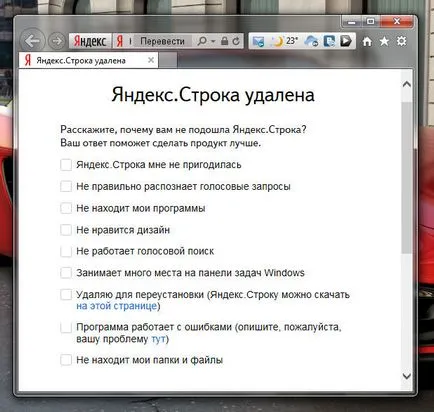Open the Яндекс logo button in toolbar

[x=90, y=41]
